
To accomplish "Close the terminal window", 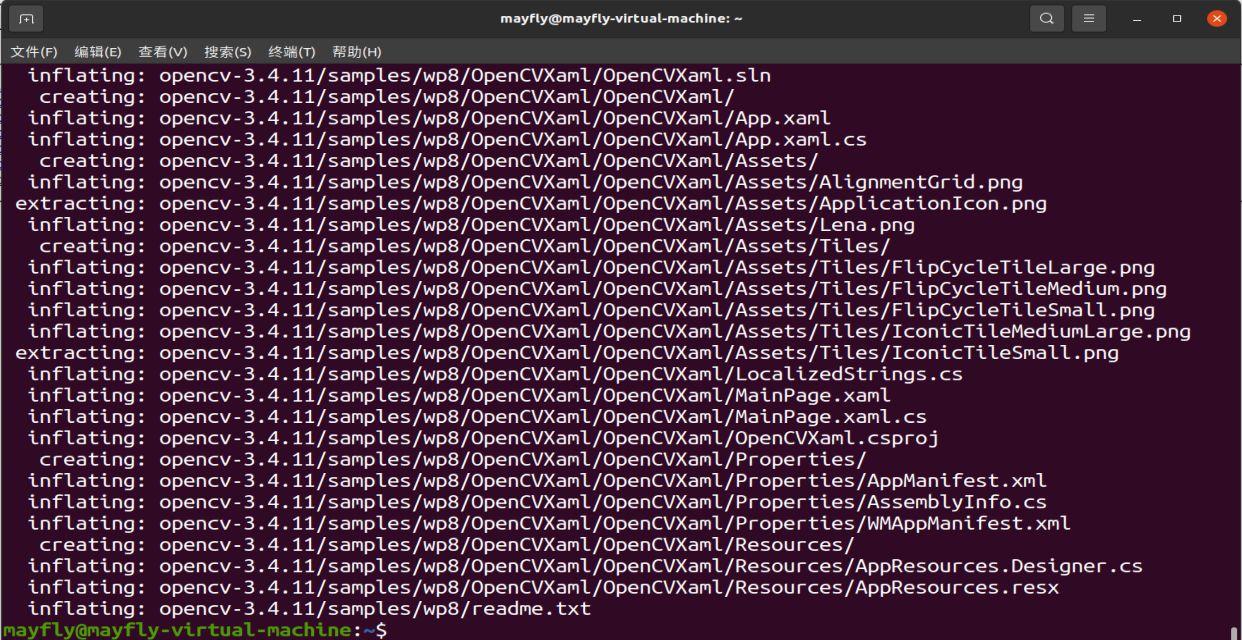I will [x=1217, y=17].
